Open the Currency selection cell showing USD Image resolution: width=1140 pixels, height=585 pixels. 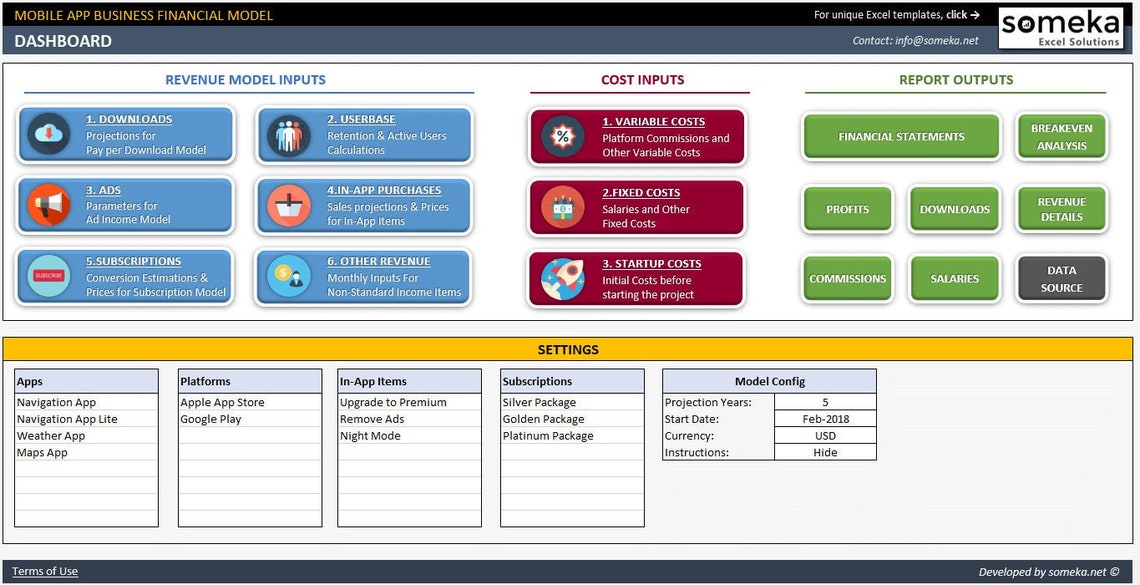pyautogui.click(x=825, y=435)
